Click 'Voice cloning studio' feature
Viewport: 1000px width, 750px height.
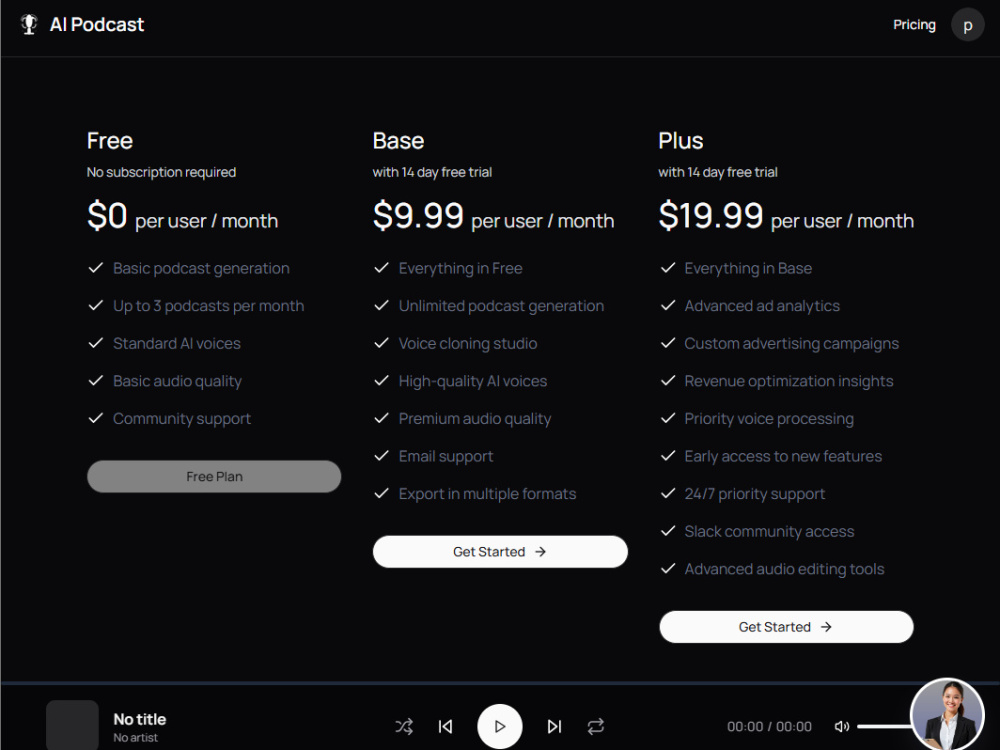coord(467,344)
